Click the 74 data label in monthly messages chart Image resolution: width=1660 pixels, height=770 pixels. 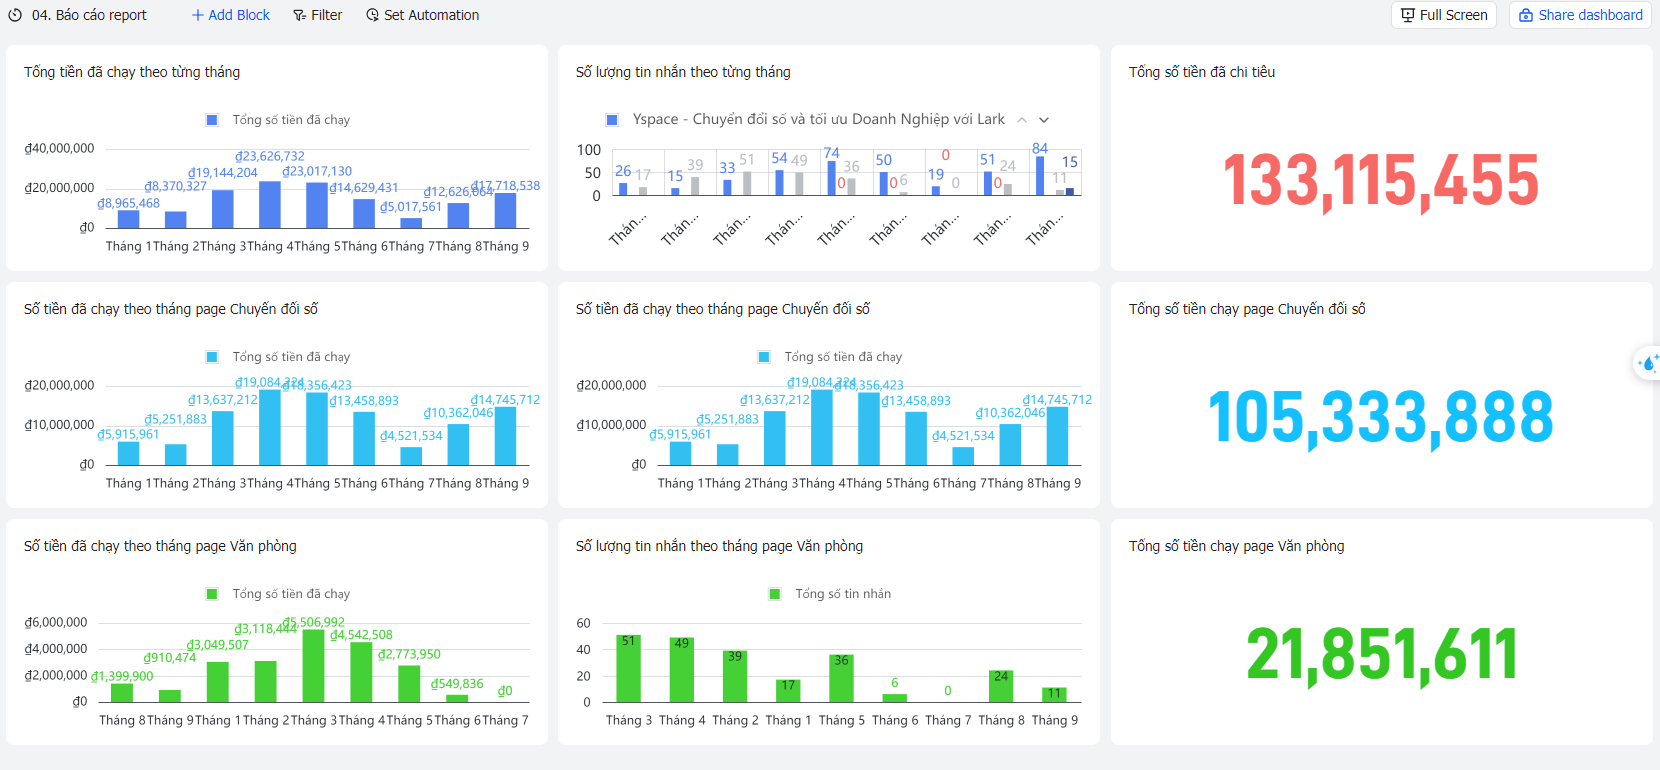(x=832, y=153)
